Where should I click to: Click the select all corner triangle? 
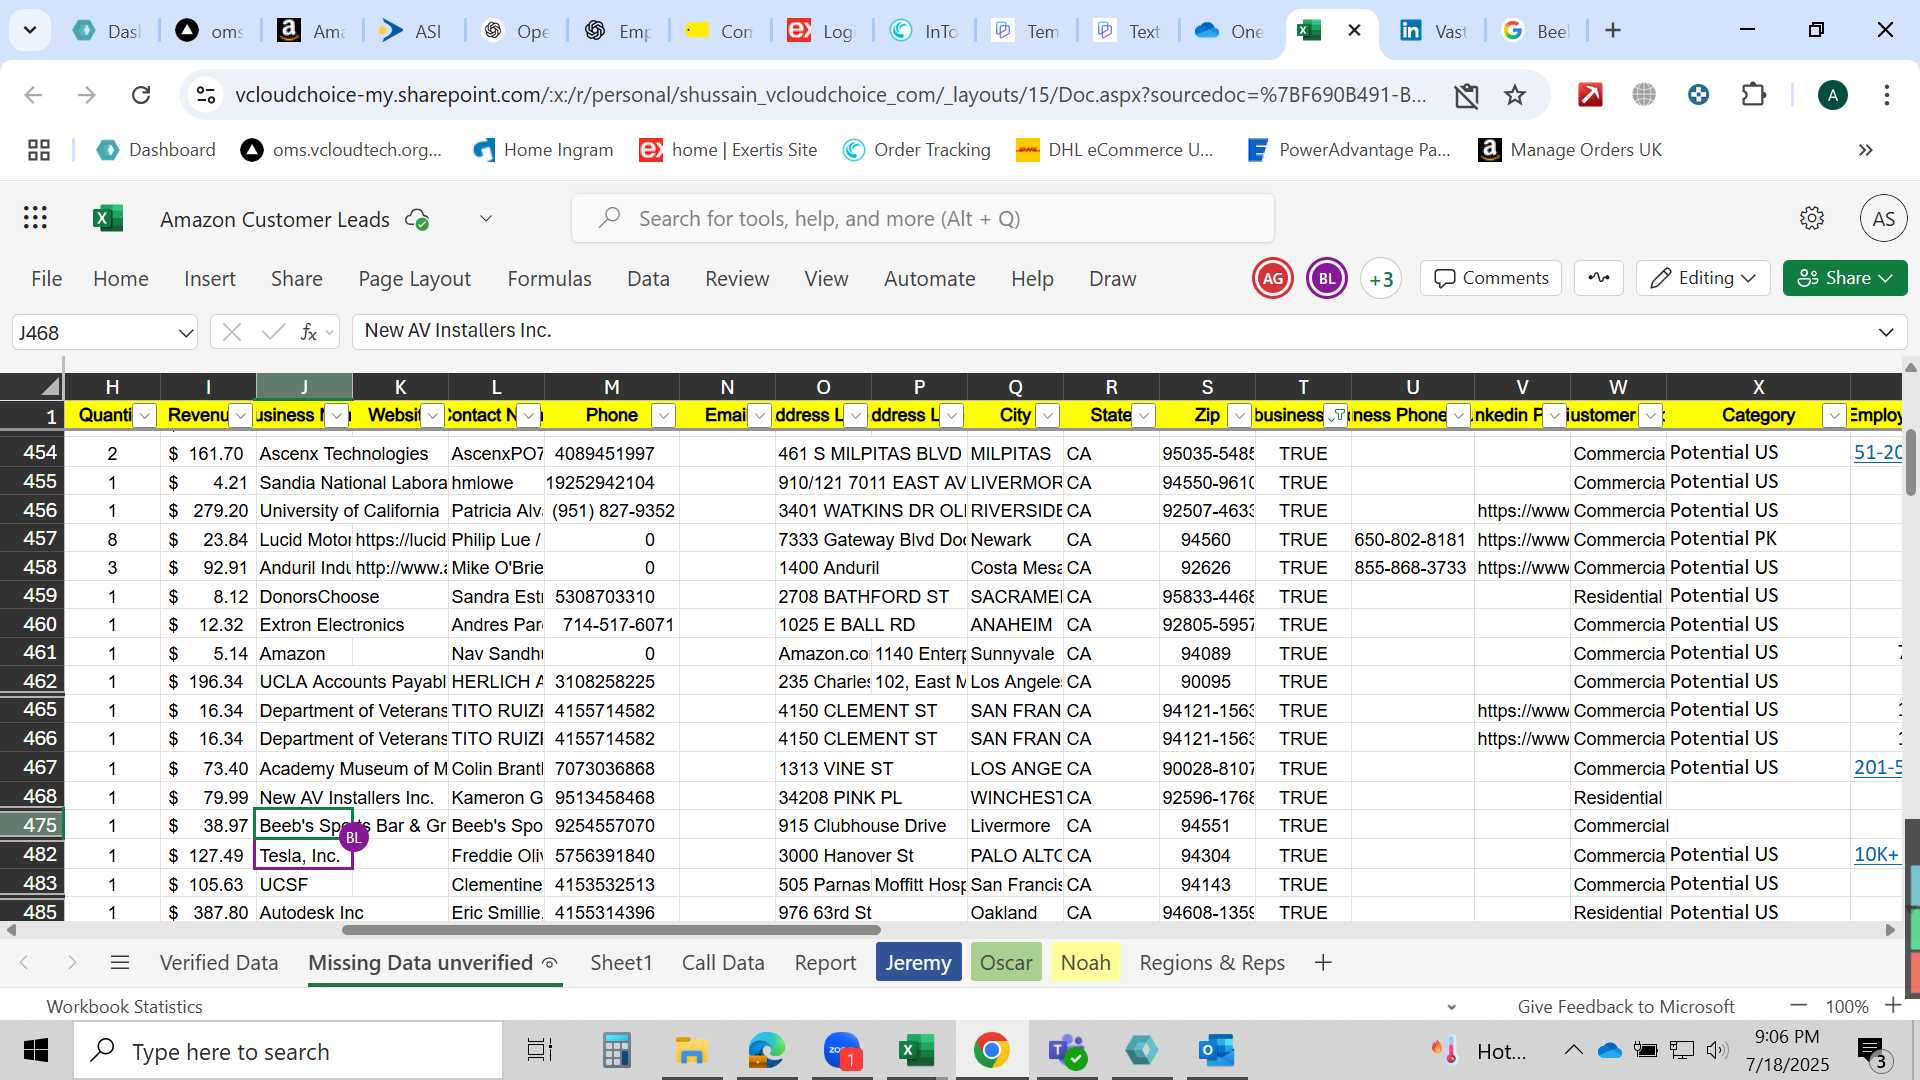50,387
